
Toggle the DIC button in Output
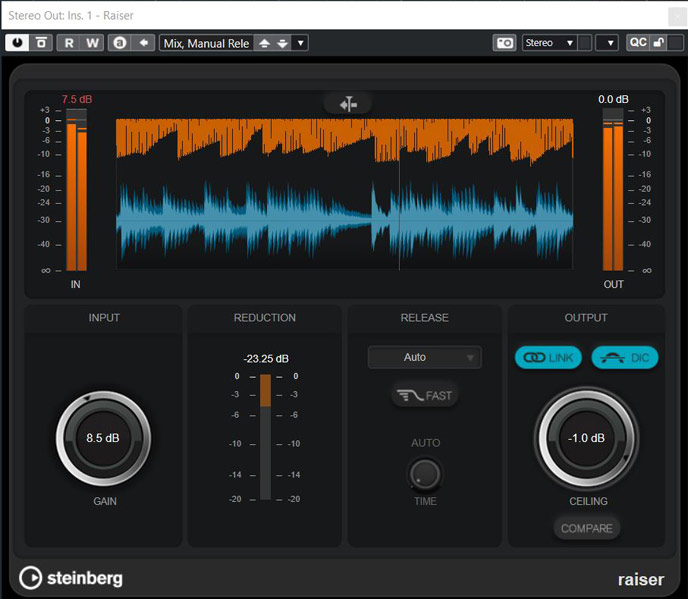point(625,357)
